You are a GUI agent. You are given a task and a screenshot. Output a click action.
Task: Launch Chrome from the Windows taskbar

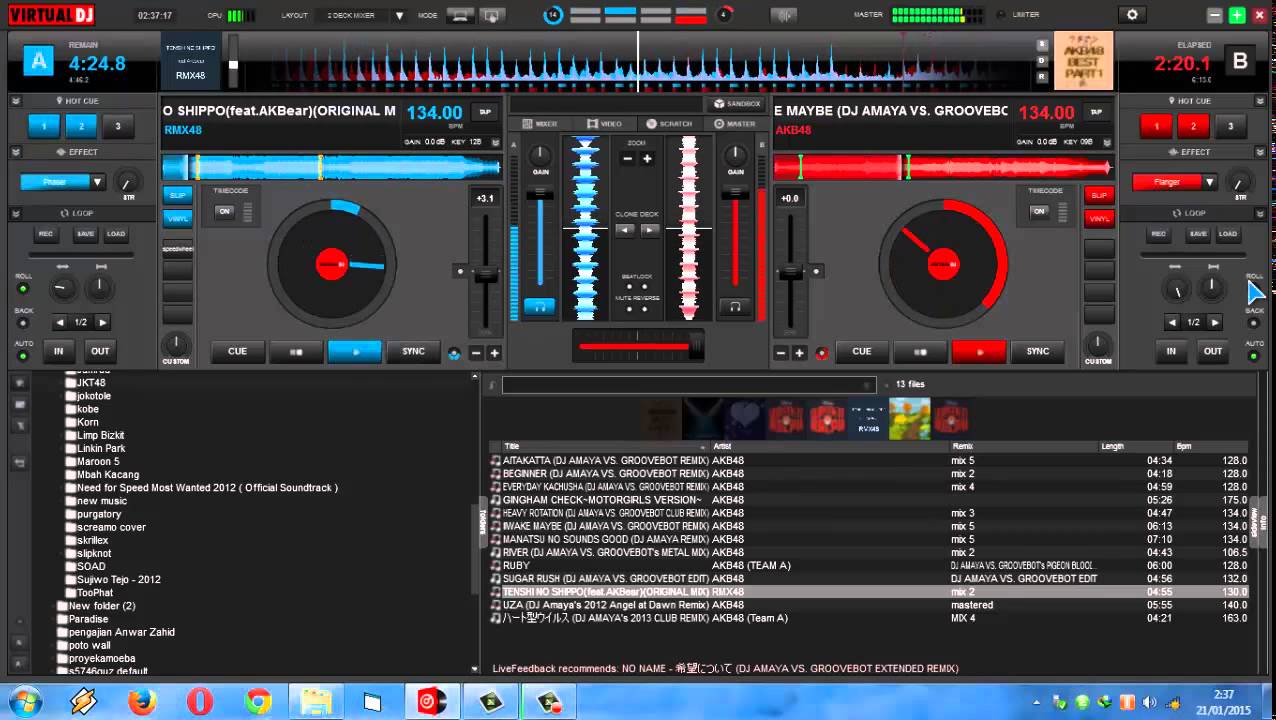[258, 702]
